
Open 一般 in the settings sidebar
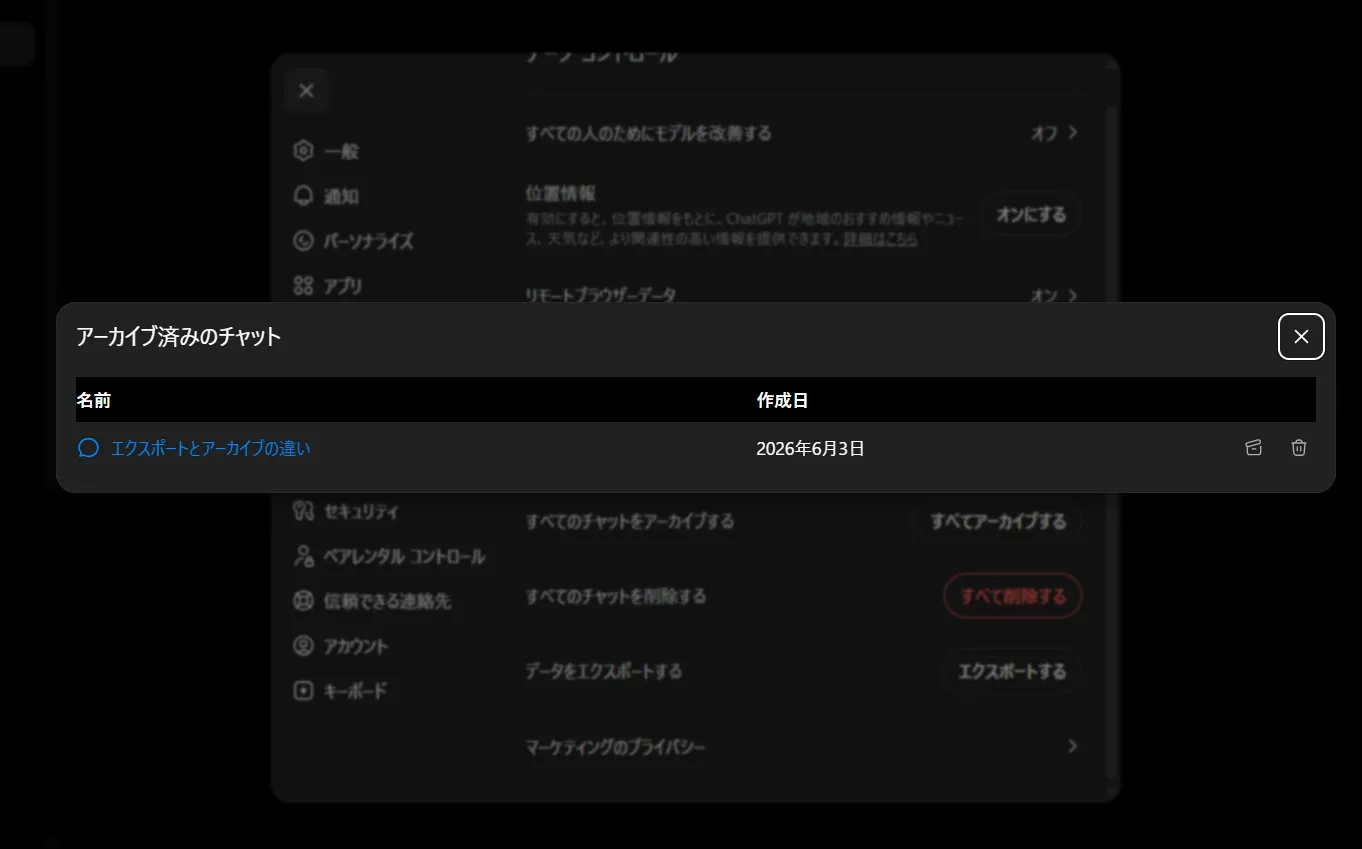[326, 151]
